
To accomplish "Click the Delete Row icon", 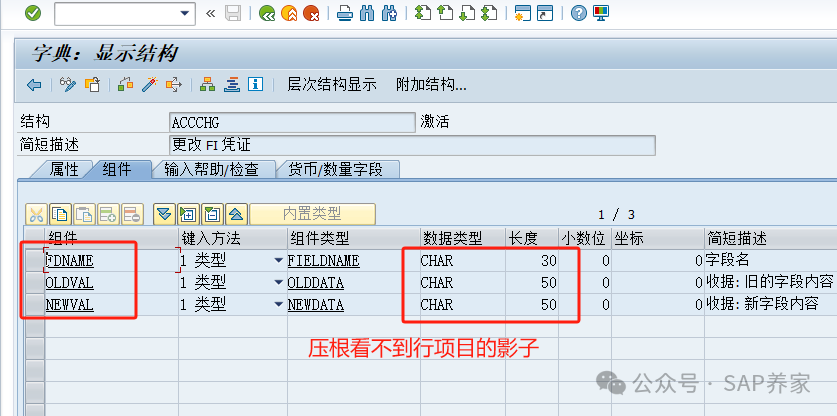I will pos(132,215).
